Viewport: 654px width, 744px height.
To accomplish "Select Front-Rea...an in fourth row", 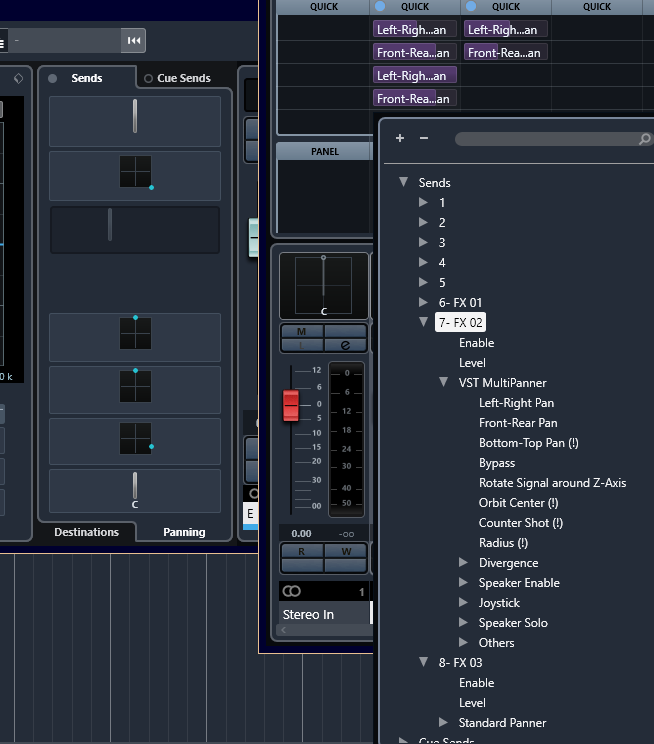I will click(x=415, y=98).
